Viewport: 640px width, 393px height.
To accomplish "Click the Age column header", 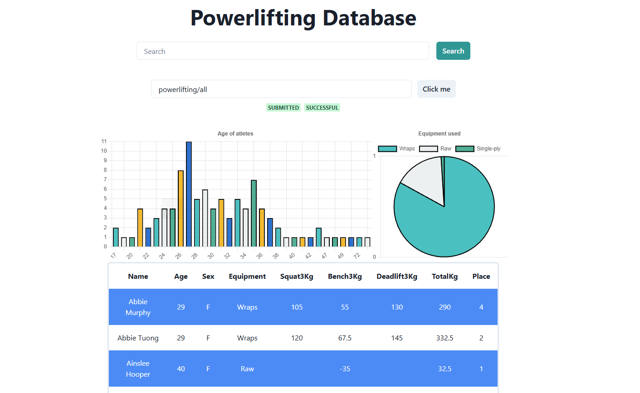I will coord(181,276).
